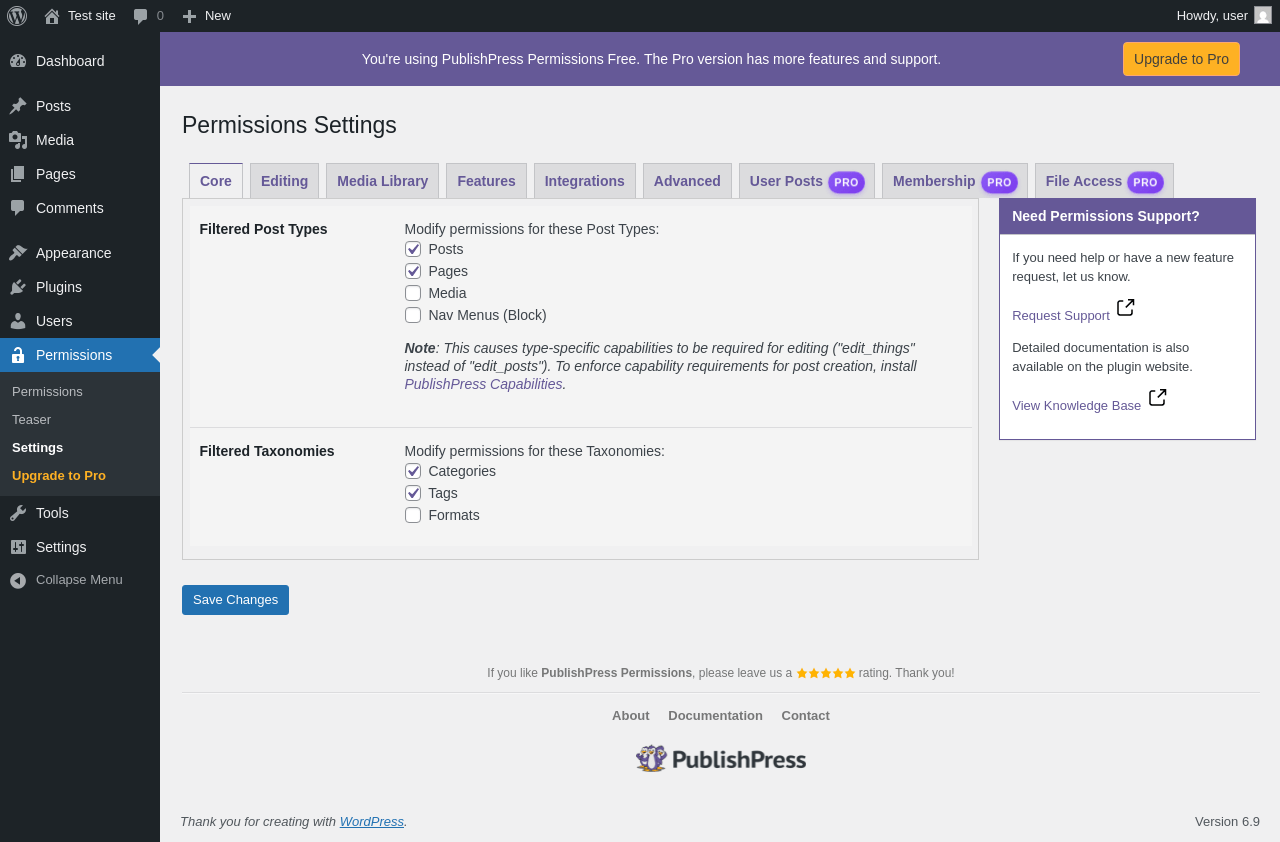This screenshot has width=1280, height=842.
Task: Open the User Posts PRO tab
Action: tap(807, 181)
